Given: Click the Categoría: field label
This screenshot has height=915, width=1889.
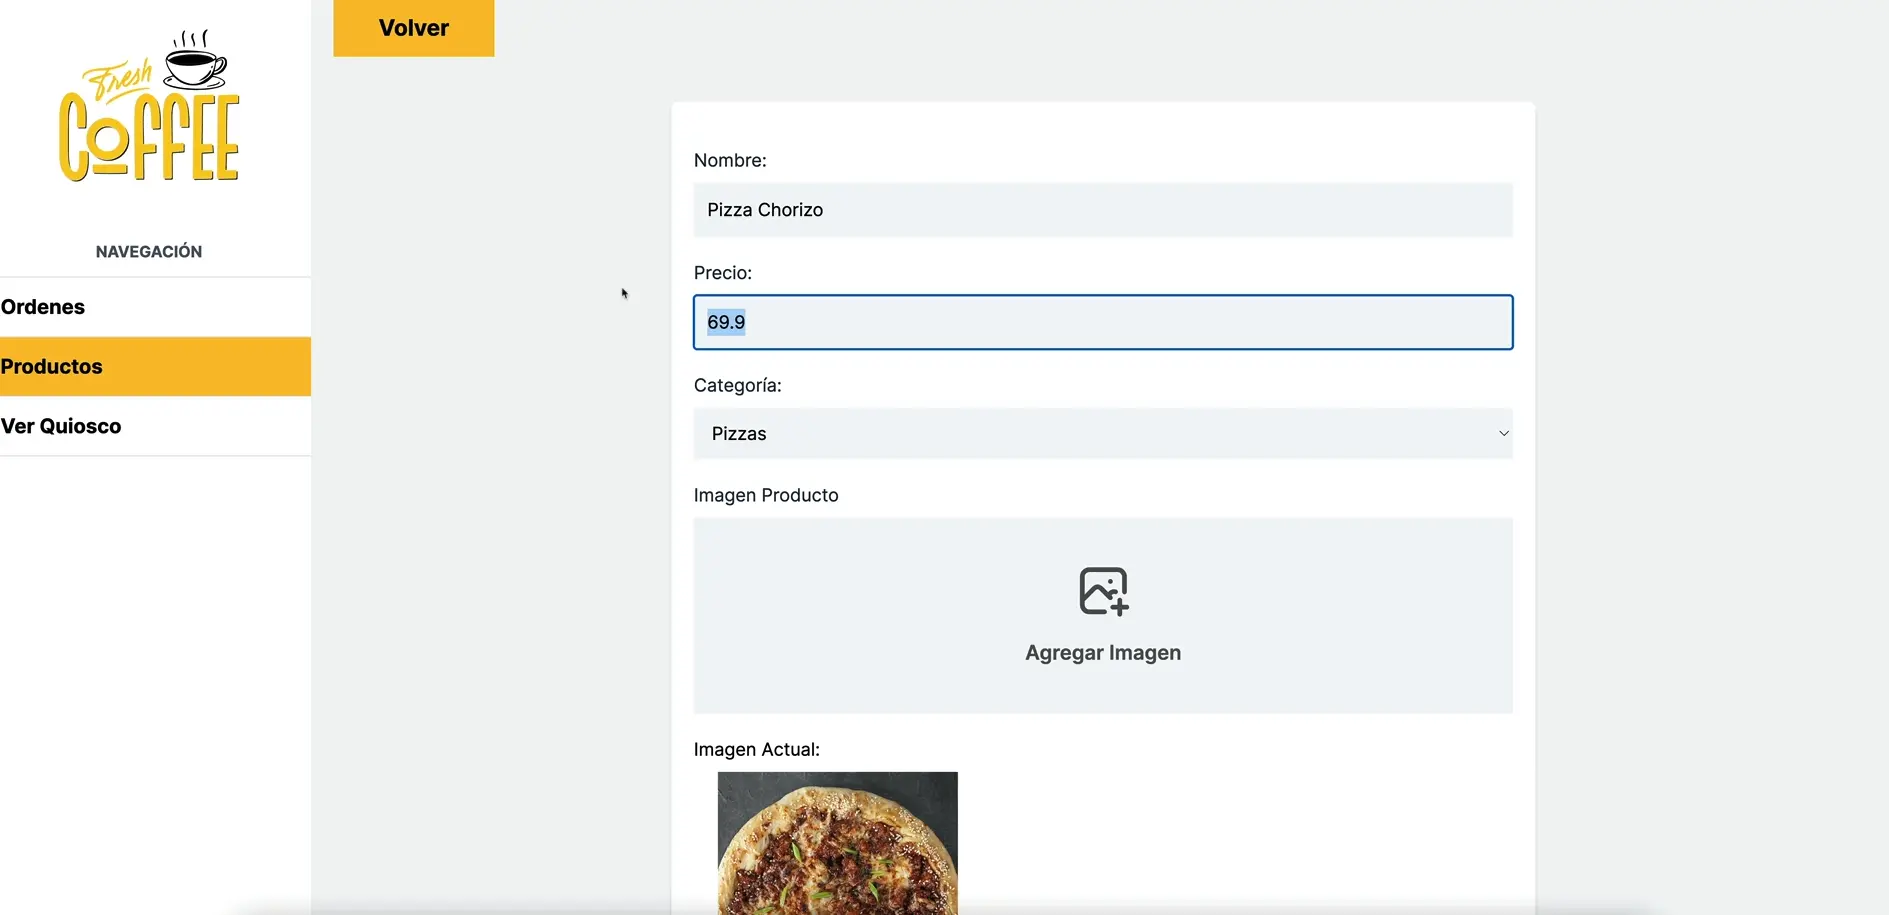Looking at the screenshot, I should point(738,385).
